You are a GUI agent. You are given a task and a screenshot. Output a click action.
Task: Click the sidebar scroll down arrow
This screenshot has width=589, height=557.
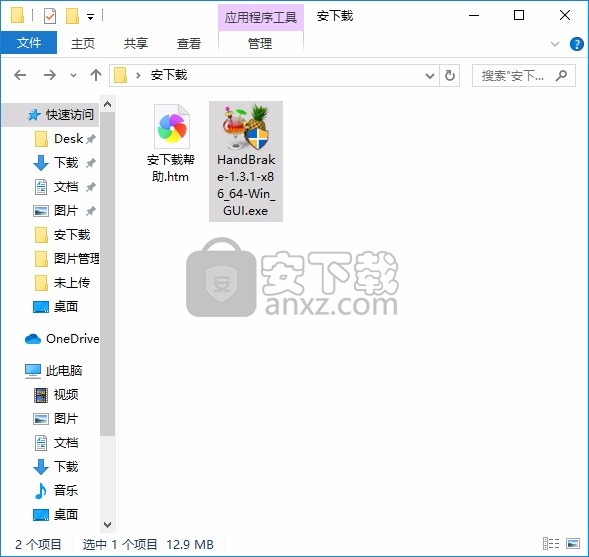click(x=107, y=525)
